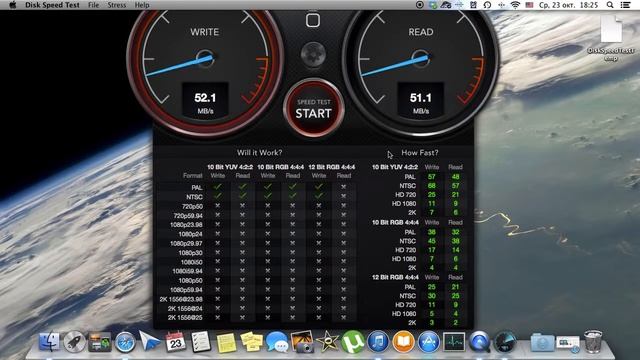
Task: Click the NTSC write value "68" in How Fast
Action: point(431,186)
